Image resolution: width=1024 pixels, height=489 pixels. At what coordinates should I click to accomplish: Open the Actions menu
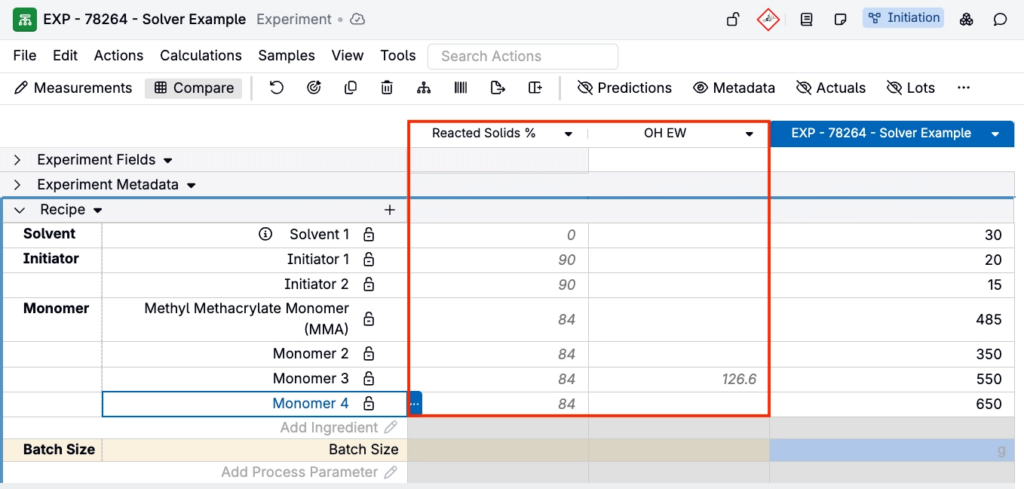pyautogui.click(x=119, y=56)
